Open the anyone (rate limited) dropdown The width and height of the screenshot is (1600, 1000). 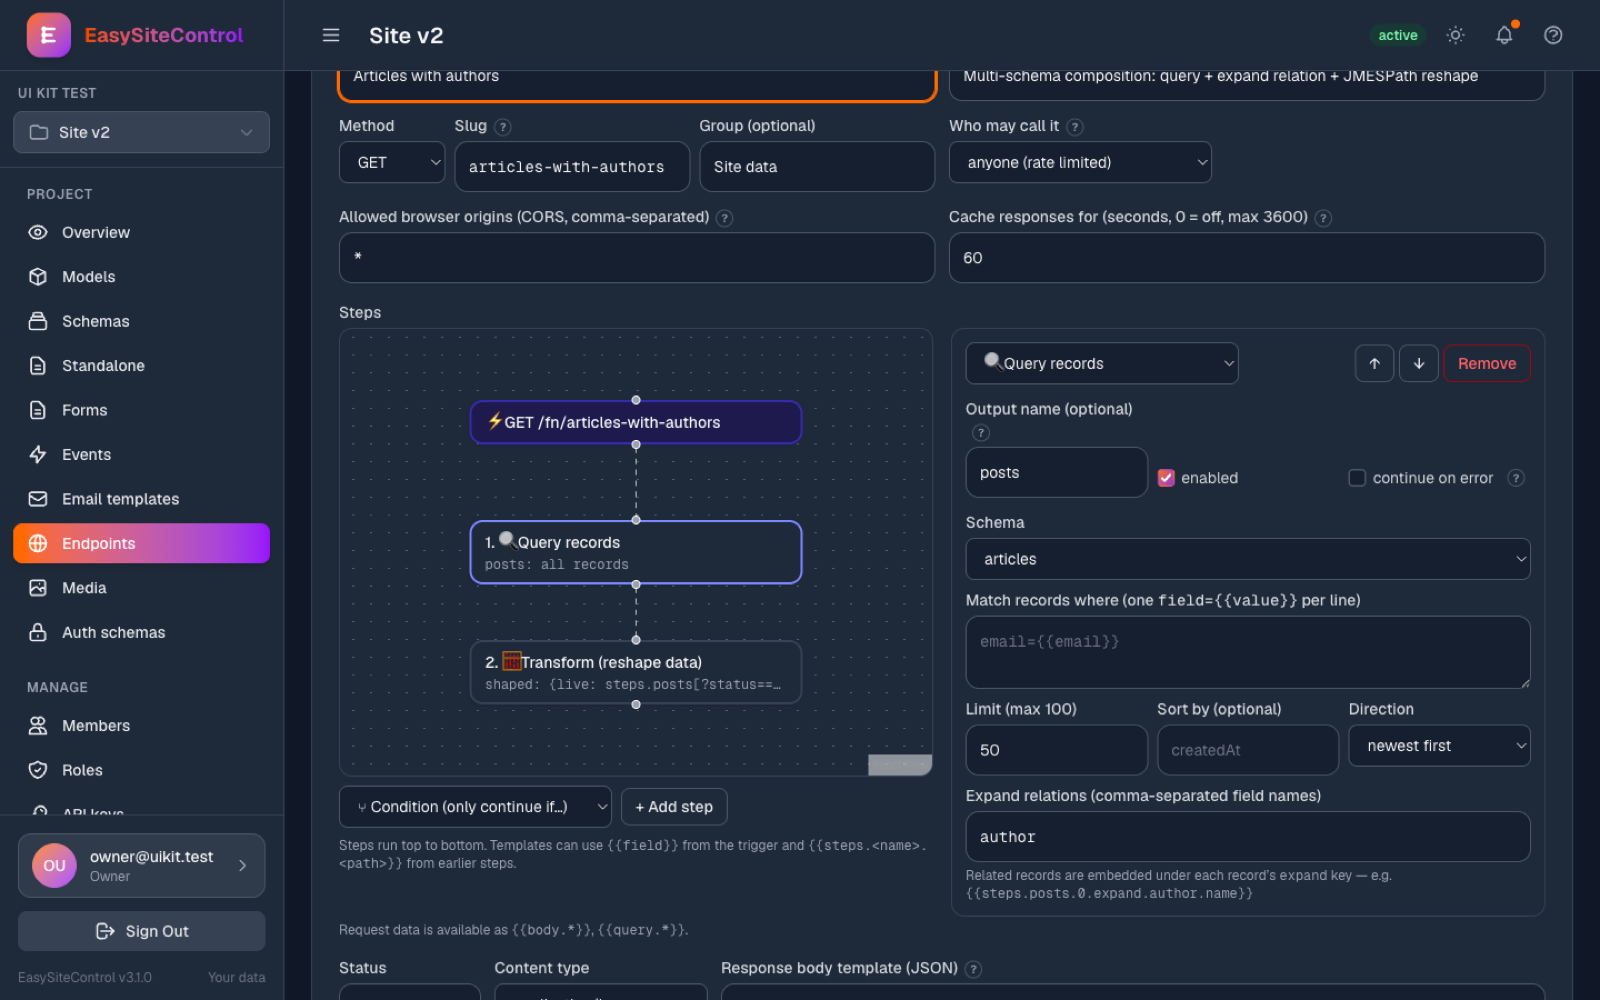(1080, 162)
